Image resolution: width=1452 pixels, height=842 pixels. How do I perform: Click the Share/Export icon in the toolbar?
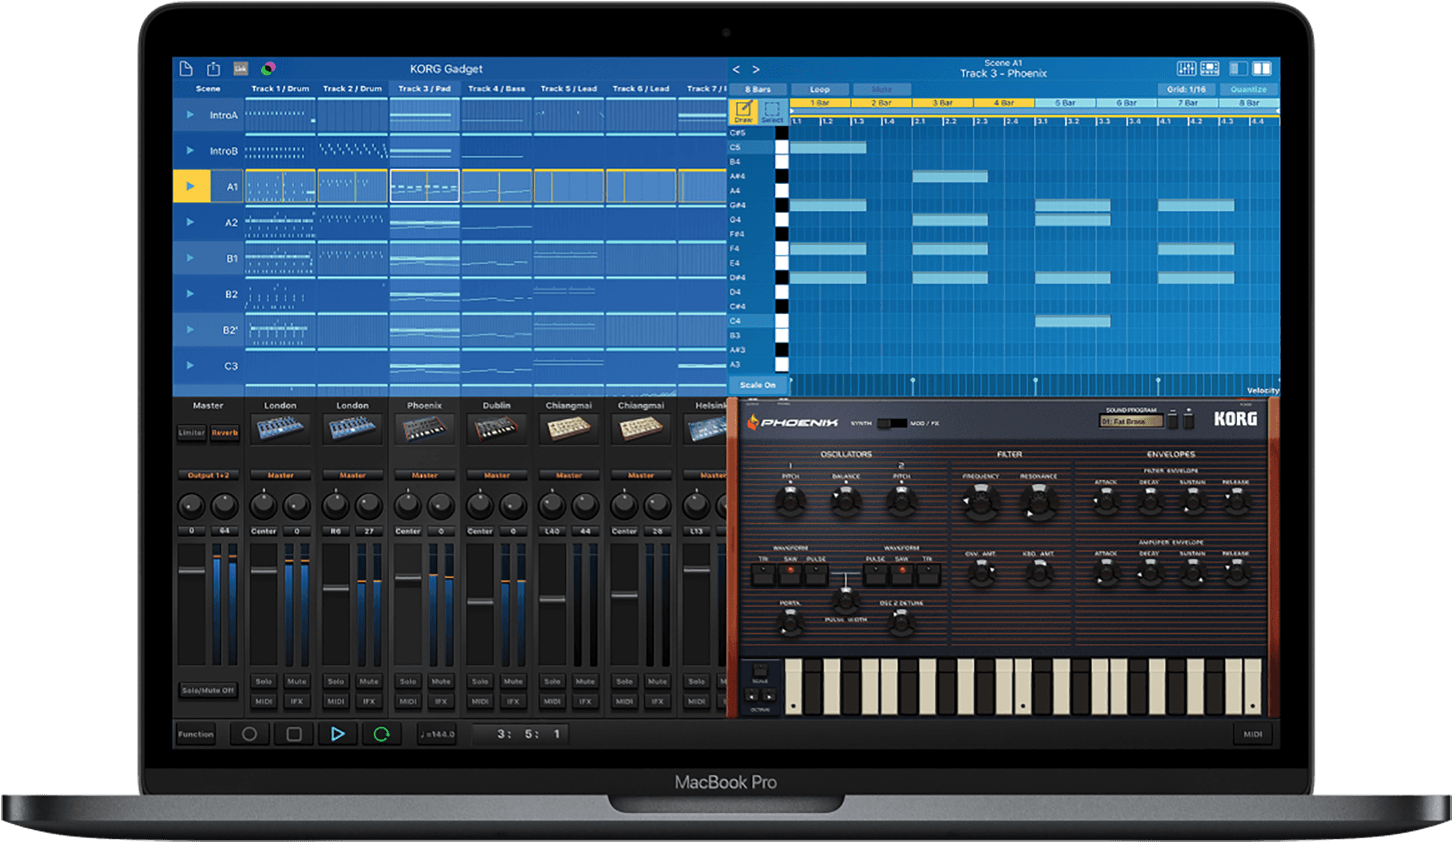tap(213, 68)
